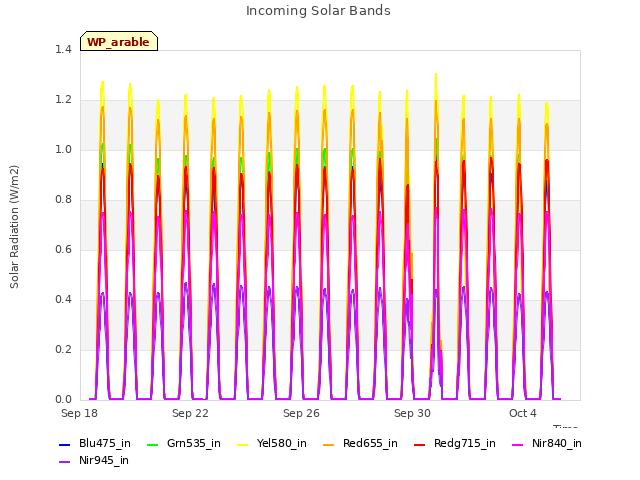Click the 1.2 y-axis tick label
Image resolution: width=640 pixels, height=480 pixels.
tap(63, 100)
